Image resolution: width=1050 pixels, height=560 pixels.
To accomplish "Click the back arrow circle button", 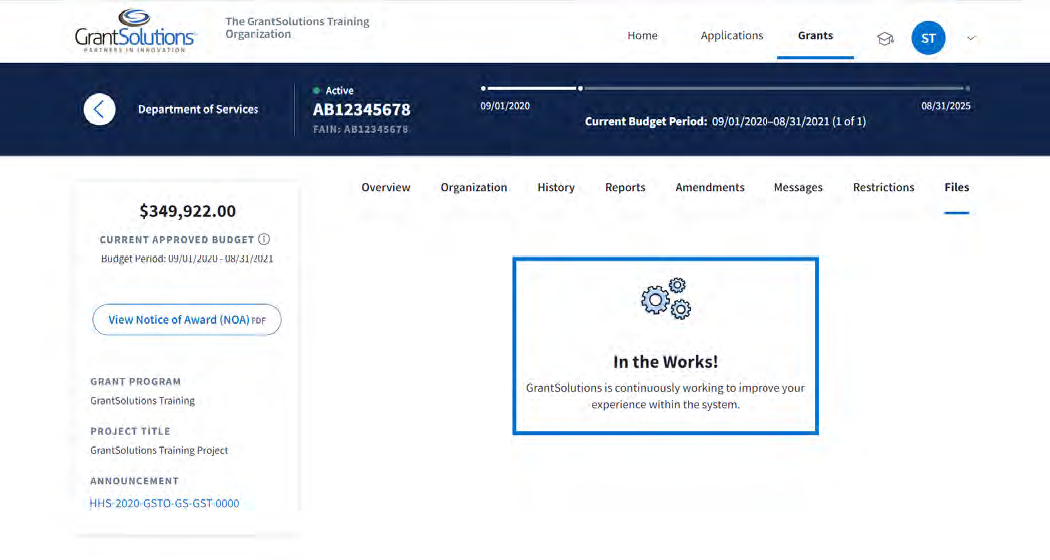I will pyautogui.click(x=99, y=109).
